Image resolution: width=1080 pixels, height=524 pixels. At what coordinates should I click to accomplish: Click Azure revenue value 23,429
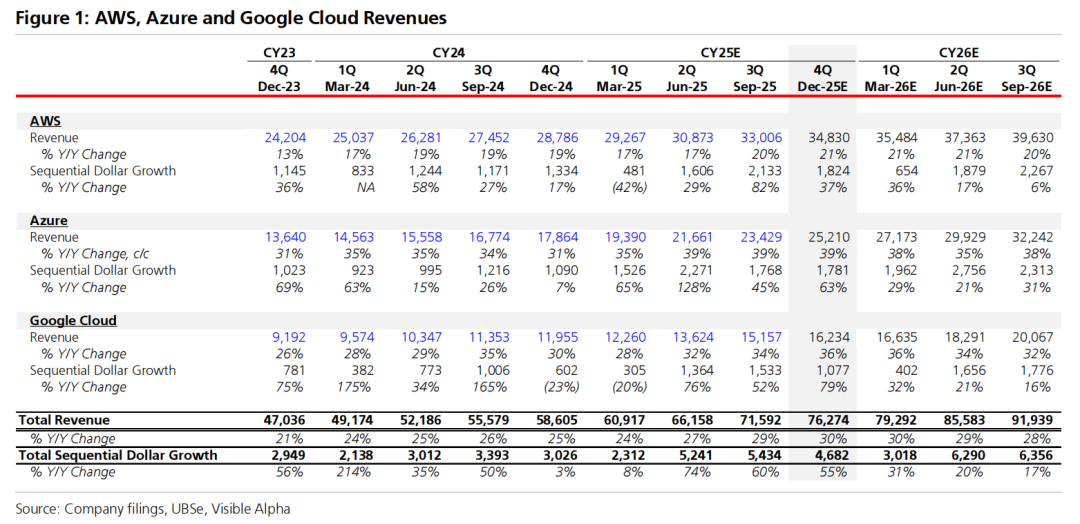tap(761, 238)
